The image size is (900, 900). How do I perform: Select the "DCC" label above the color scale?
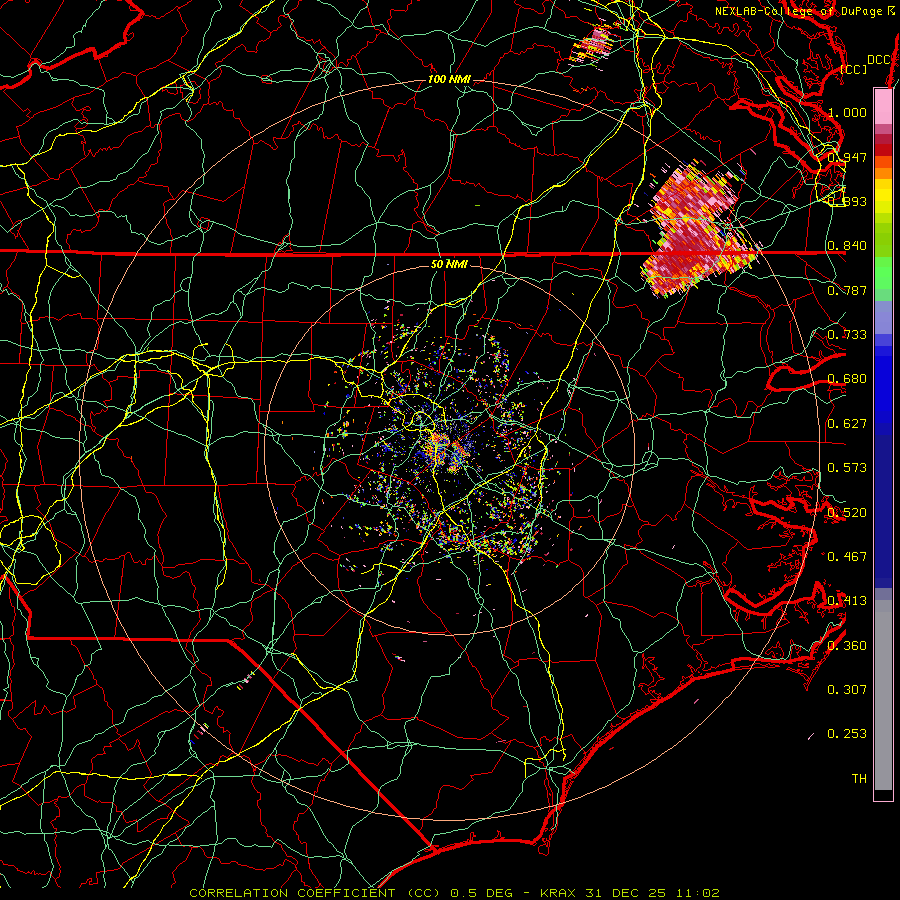[879, 59]
